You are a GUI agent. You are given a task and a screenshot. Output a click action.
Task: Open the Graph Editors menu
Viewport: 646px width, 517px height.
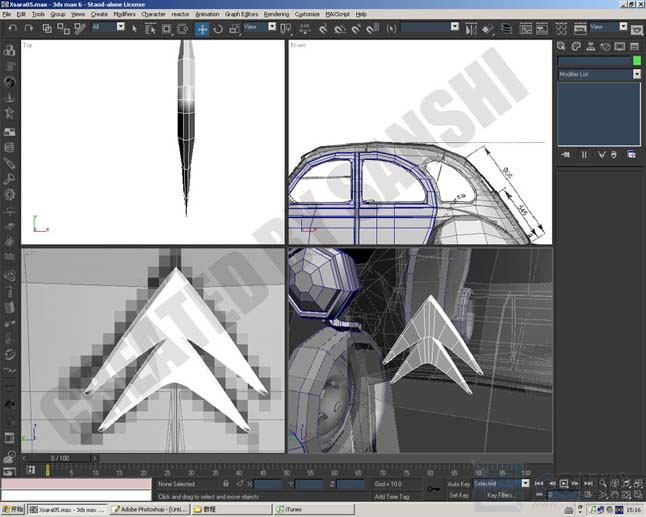[x=241, y=14]
